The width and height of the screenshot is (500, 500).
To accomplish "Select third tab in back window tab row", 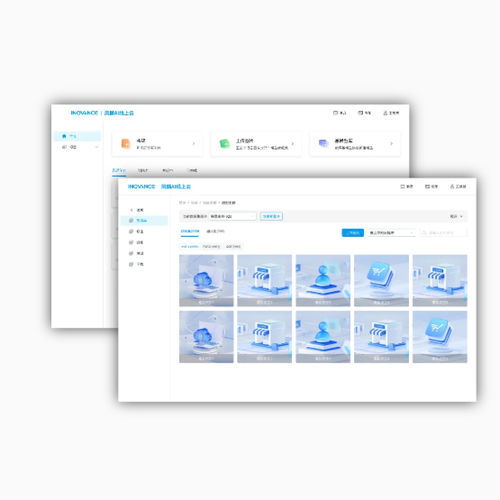I will click(x=167, y=171).
